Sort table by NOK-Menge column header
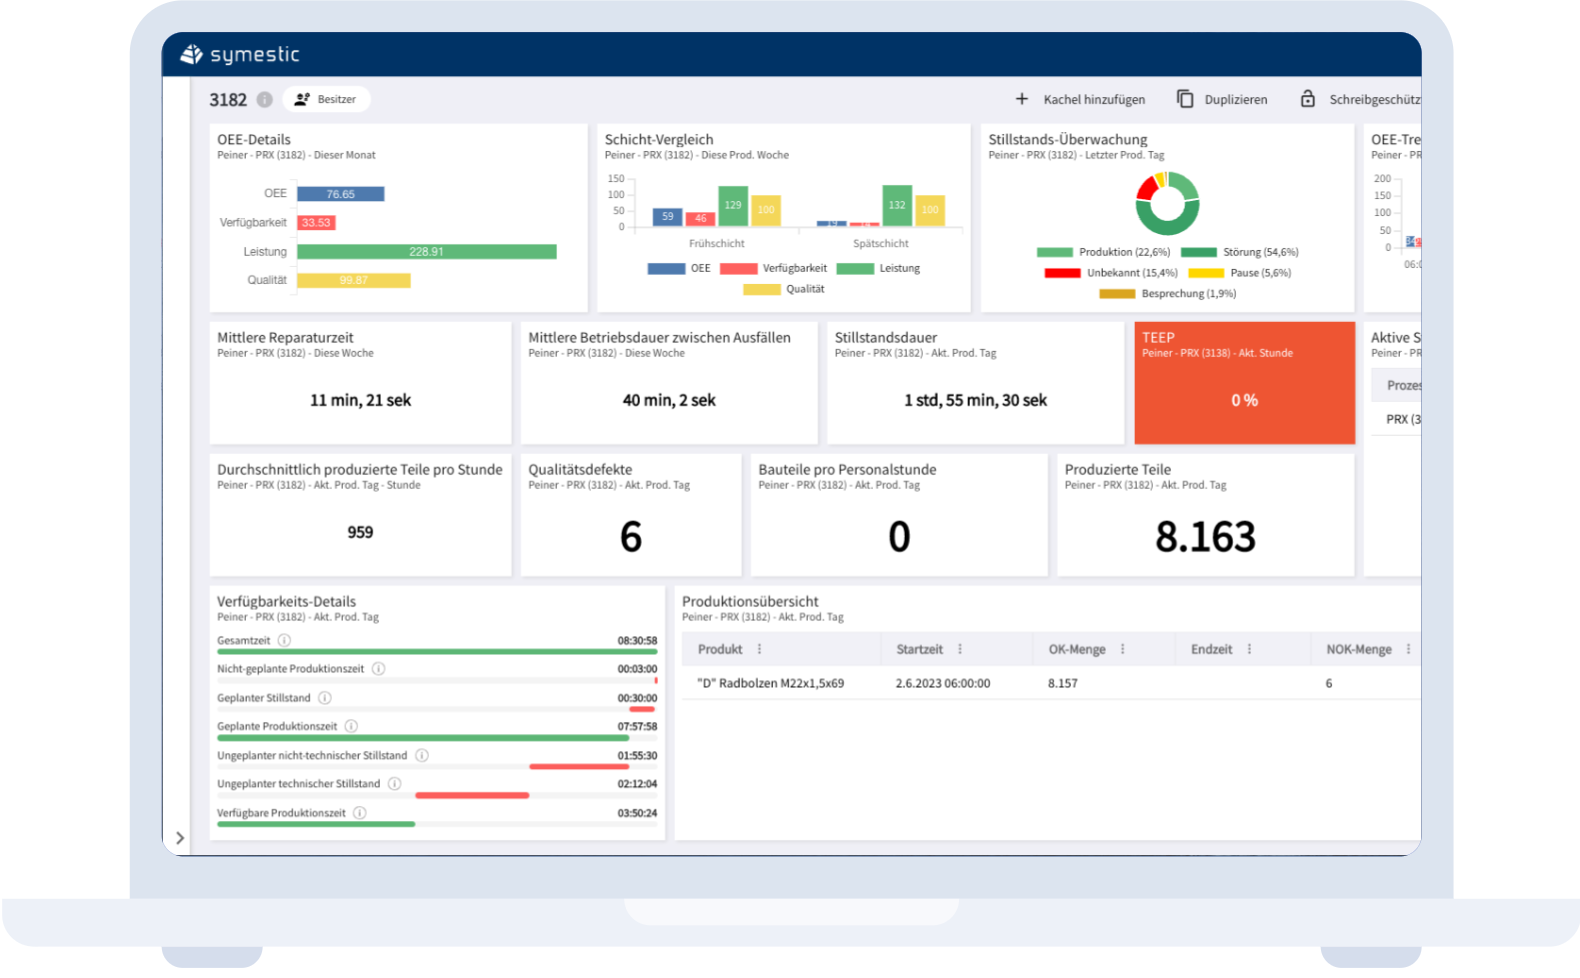The width and height of the screenshot is (1580, 978). point(1358,650)
